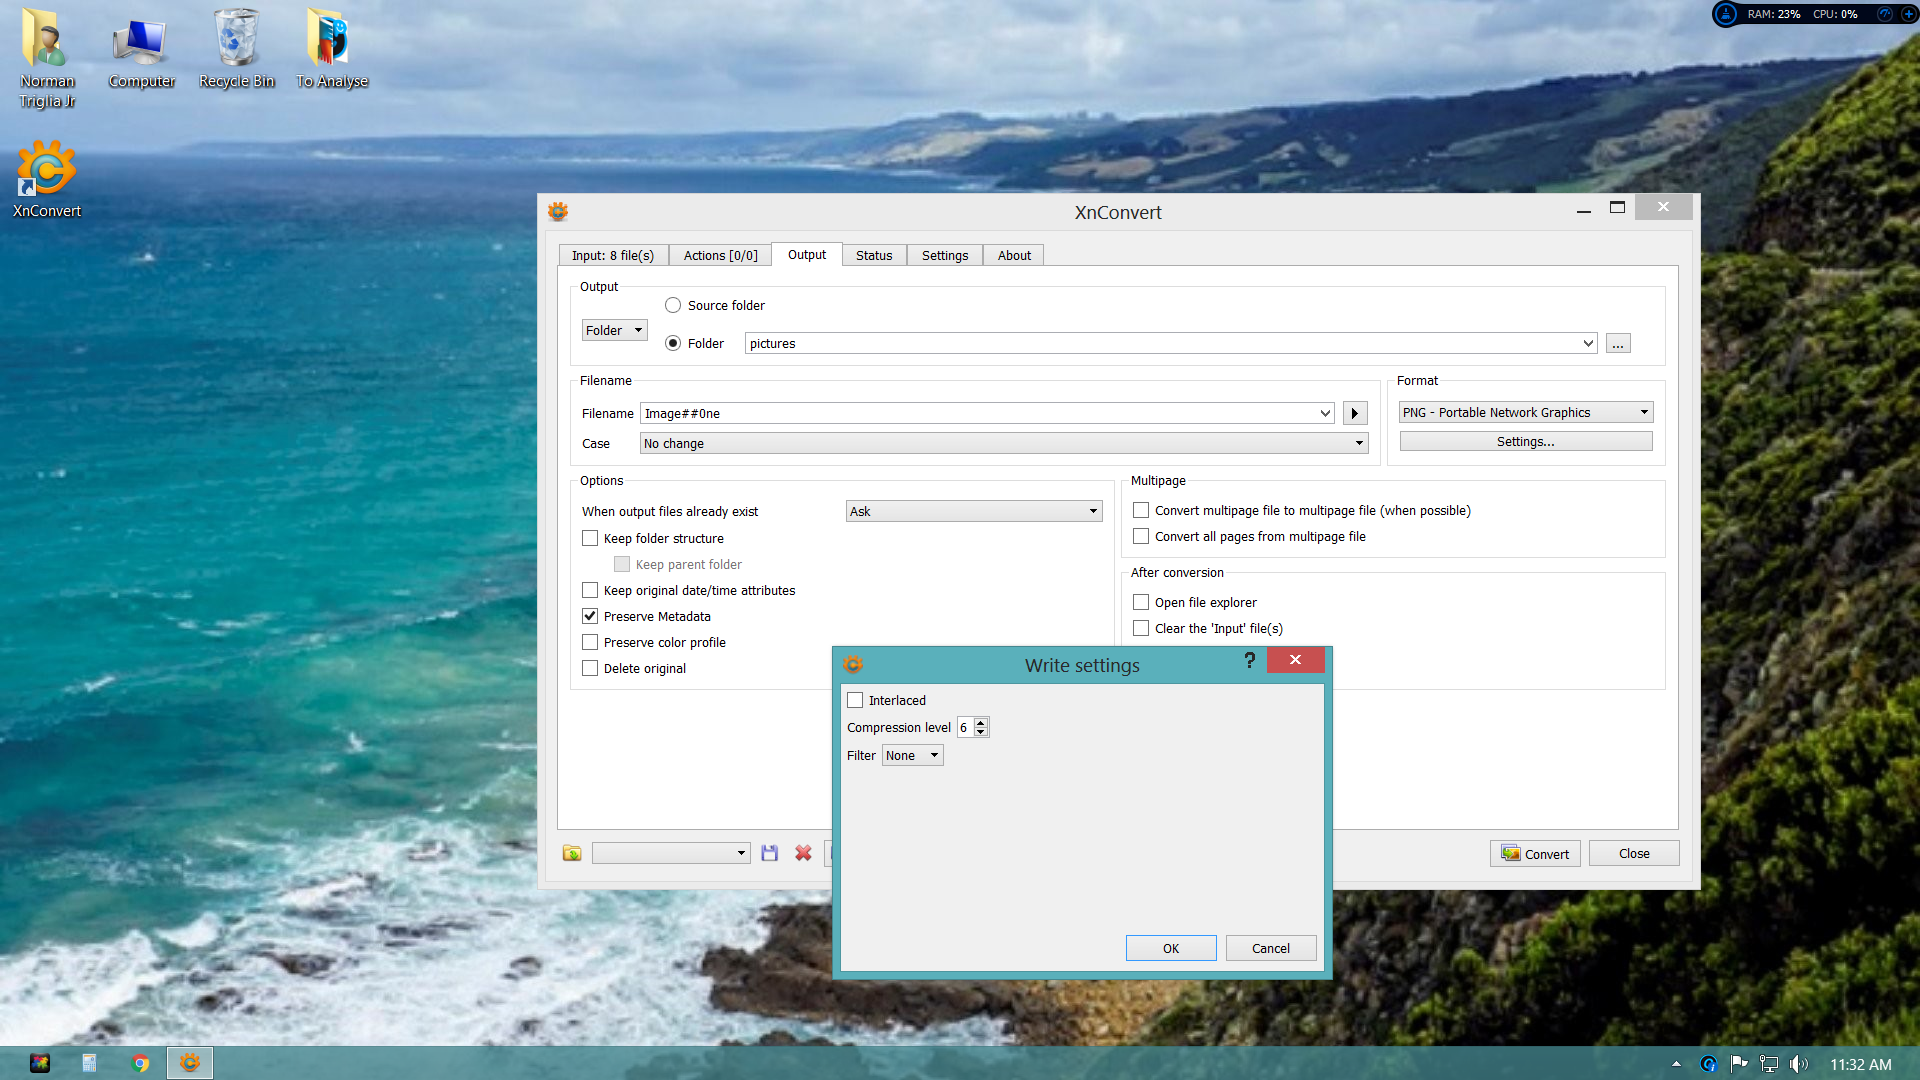
Task: Open the PNG format dropdown
Action: tap(1525, 412)
